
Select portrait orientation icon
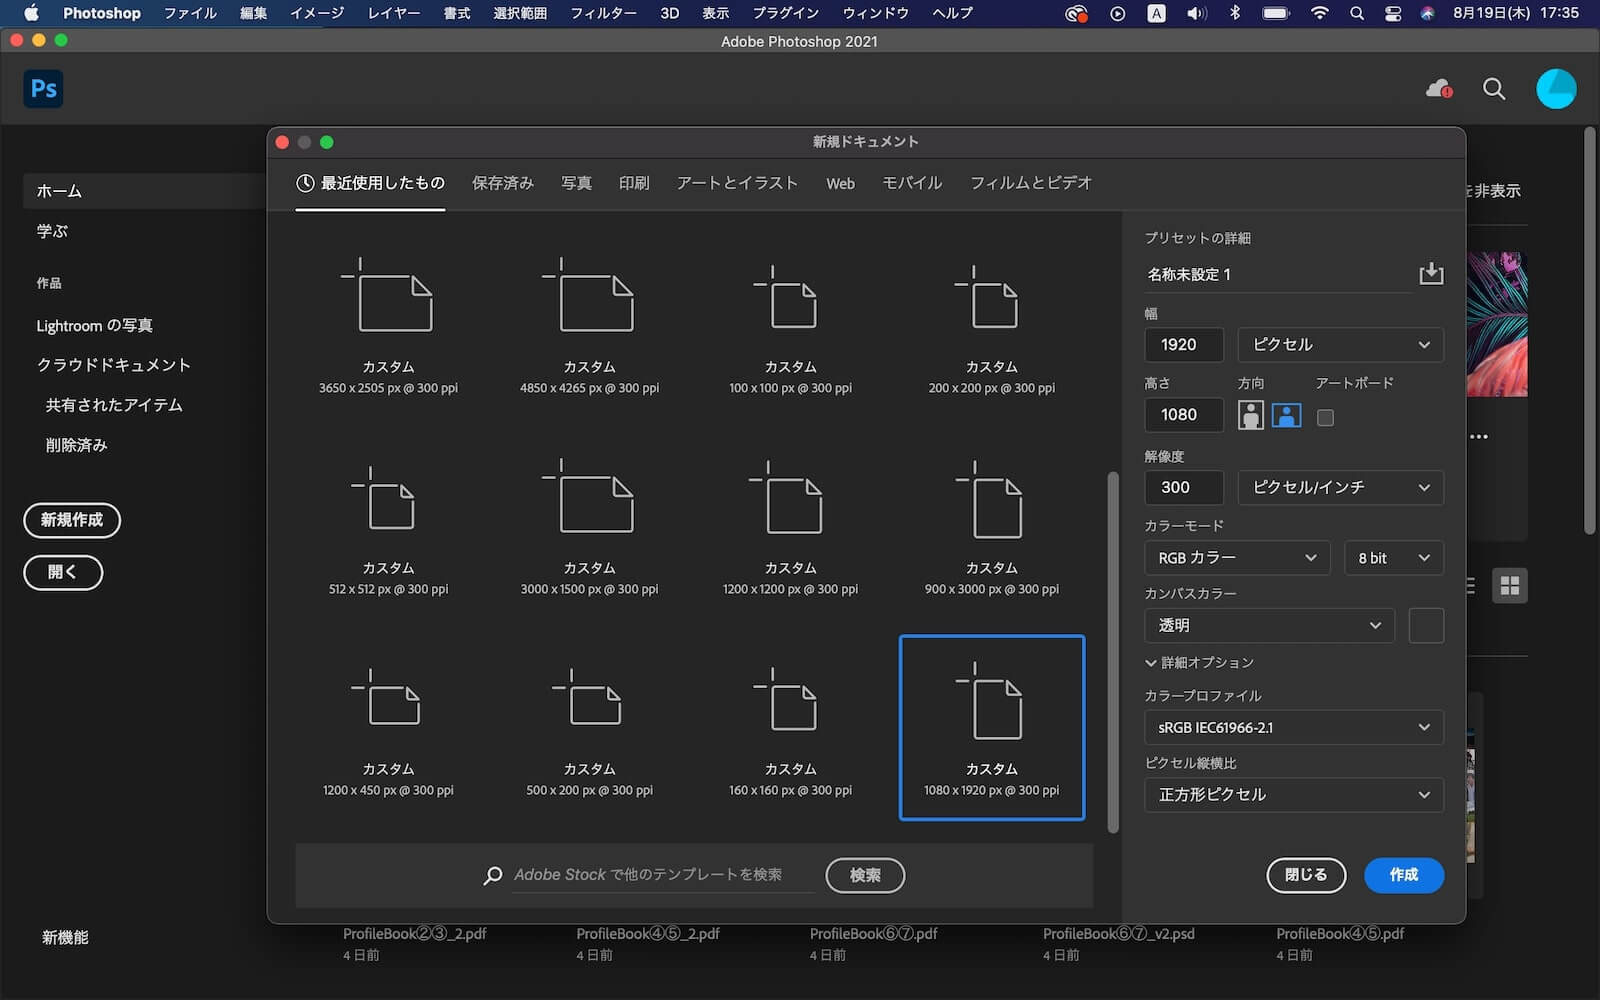[x=1250, y=415]
